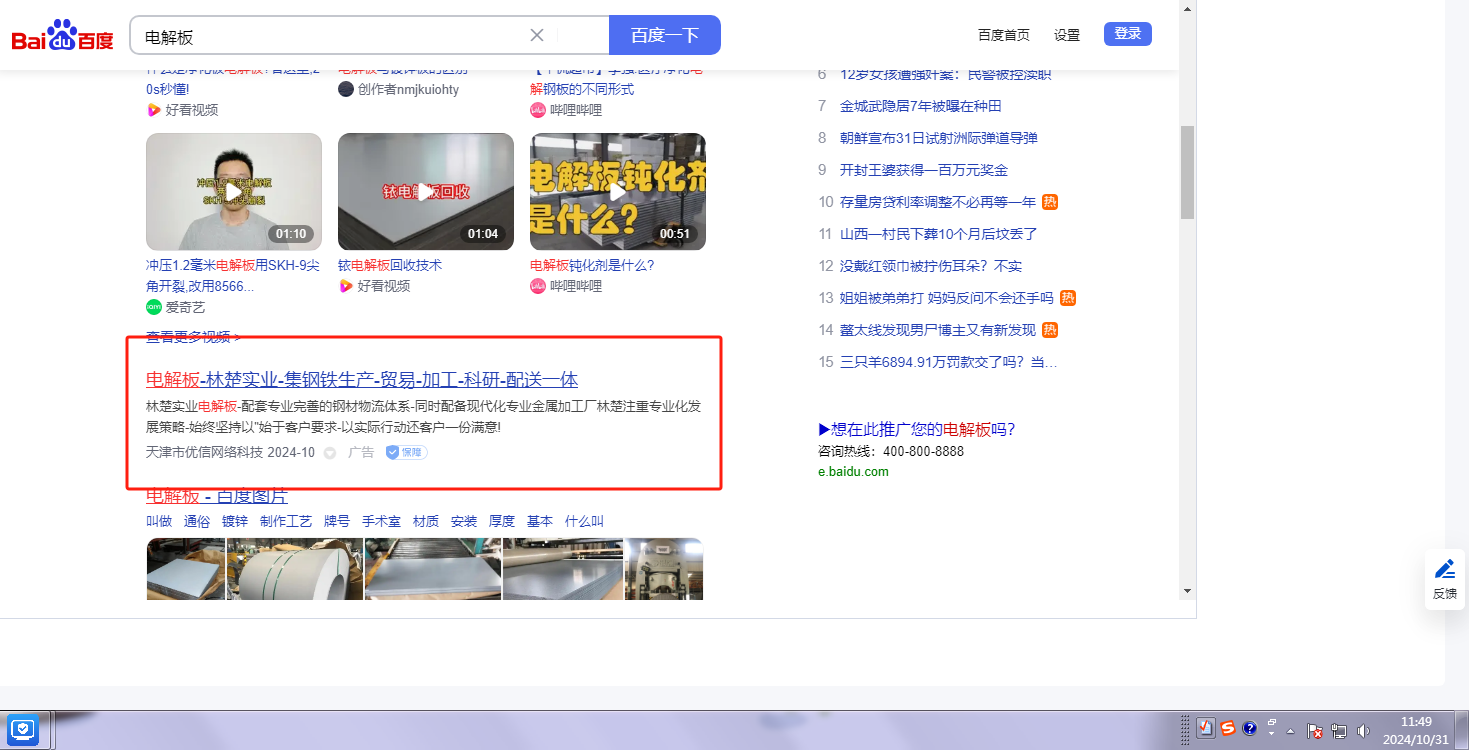1469x750 pixels.
Task: Play the 铱电解板回收 video lasting 01:04
Action: pos(426,192)
